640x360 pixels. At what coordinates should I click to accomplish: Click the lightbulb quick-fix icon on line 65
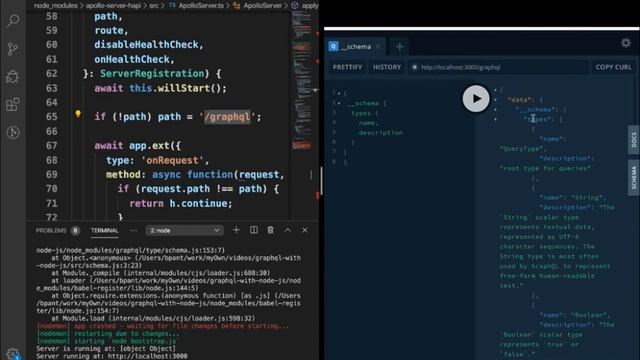(78, 114)
